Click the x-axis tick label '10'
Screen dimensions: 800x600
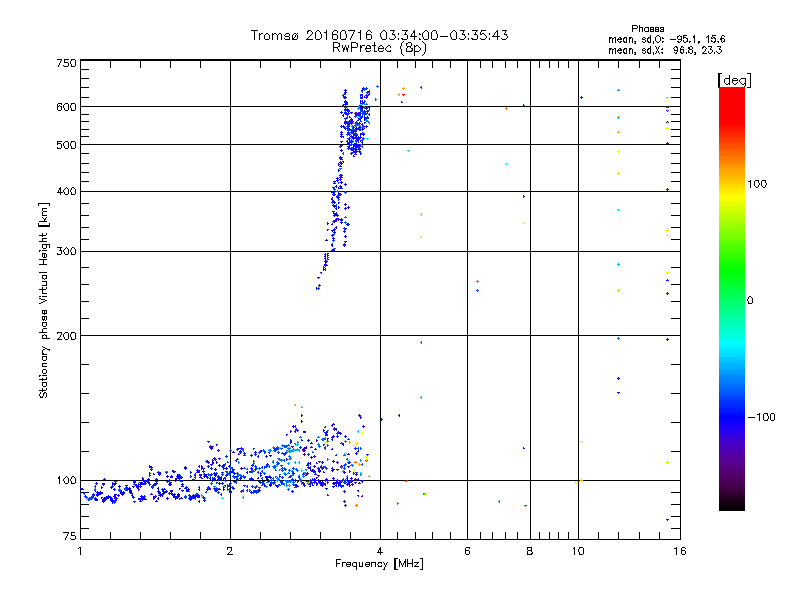(578, 551)
